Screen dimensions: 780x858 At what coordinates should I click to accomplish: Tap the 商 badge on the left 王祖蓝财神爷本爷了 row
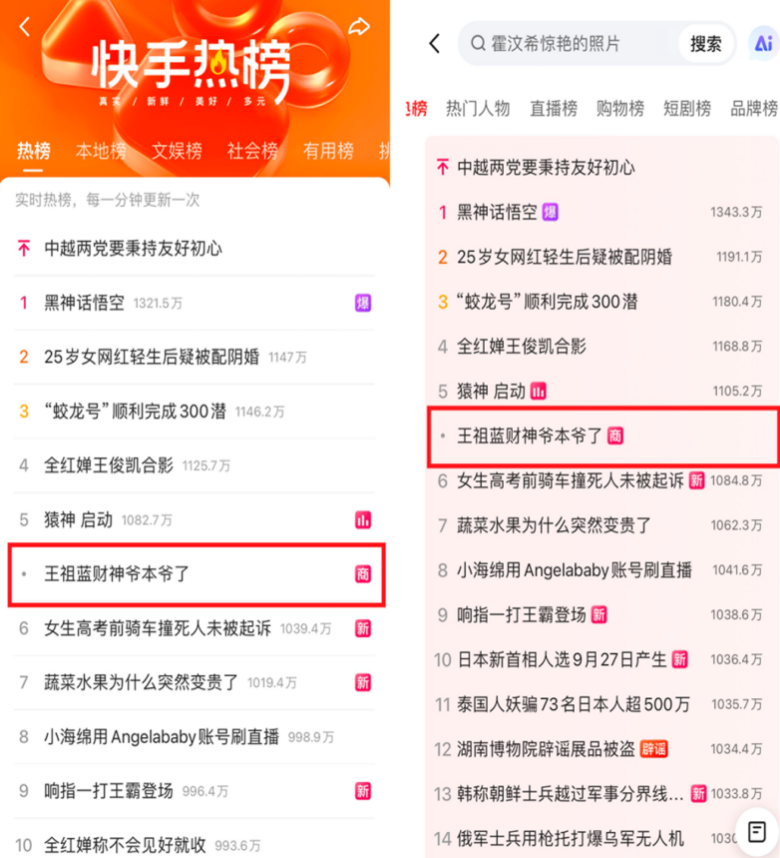click(x=363, y=573)
